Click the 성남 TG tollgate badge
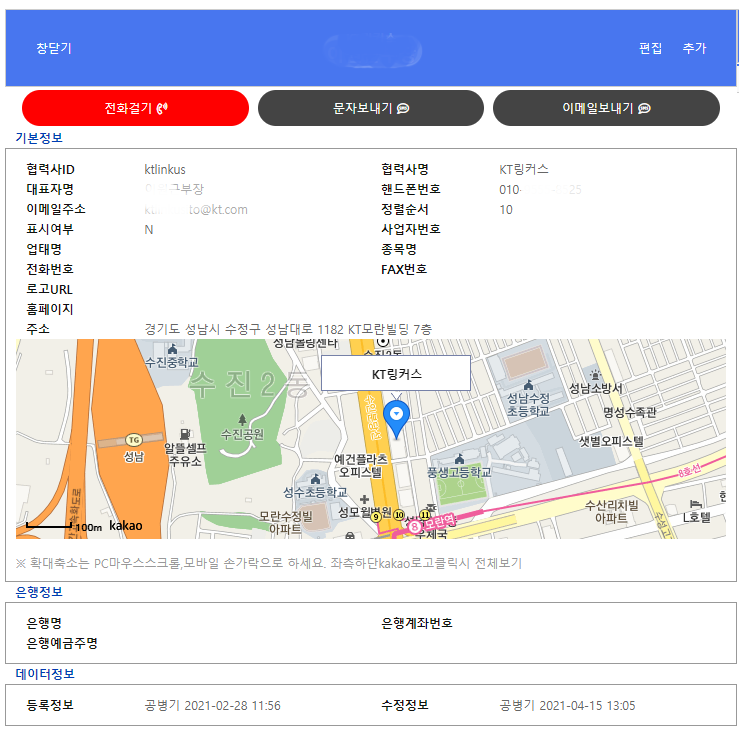This screenshot has height=743, width=739. (134, 440)
